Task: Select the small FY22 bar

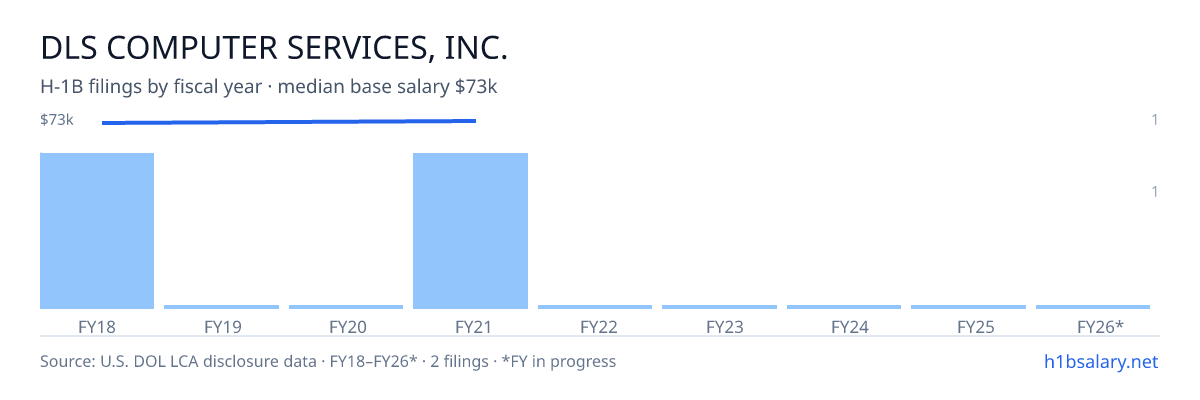Action: tap(595, 307)
